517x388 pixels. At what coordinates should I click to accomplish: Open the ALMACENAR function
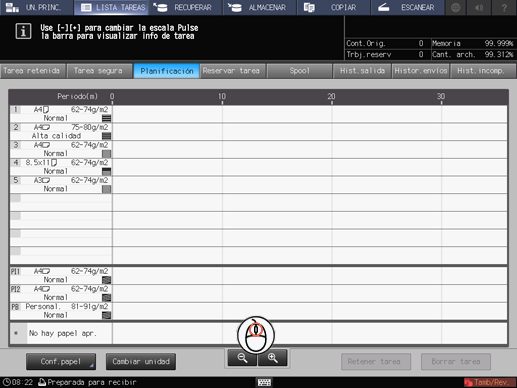click(260, 7)
